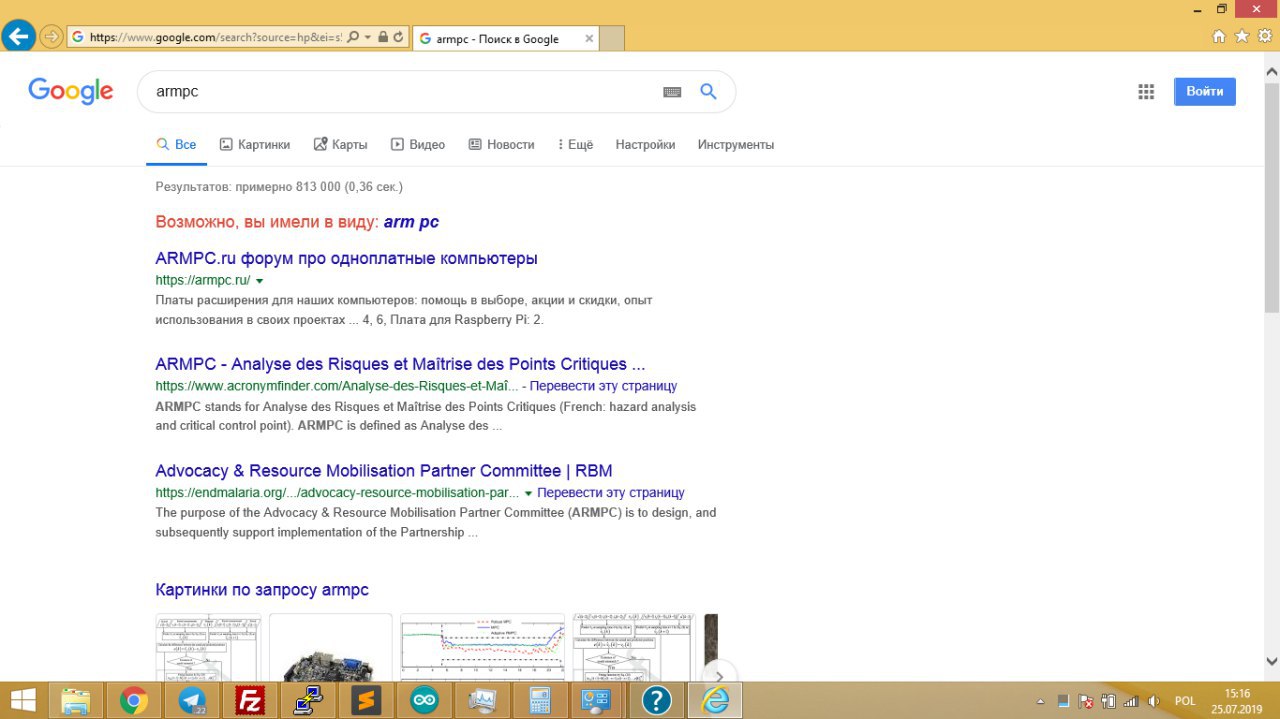Expand the Ещё more menu
This screenshot has width=1280, height=719.
[x=576, y=144]
